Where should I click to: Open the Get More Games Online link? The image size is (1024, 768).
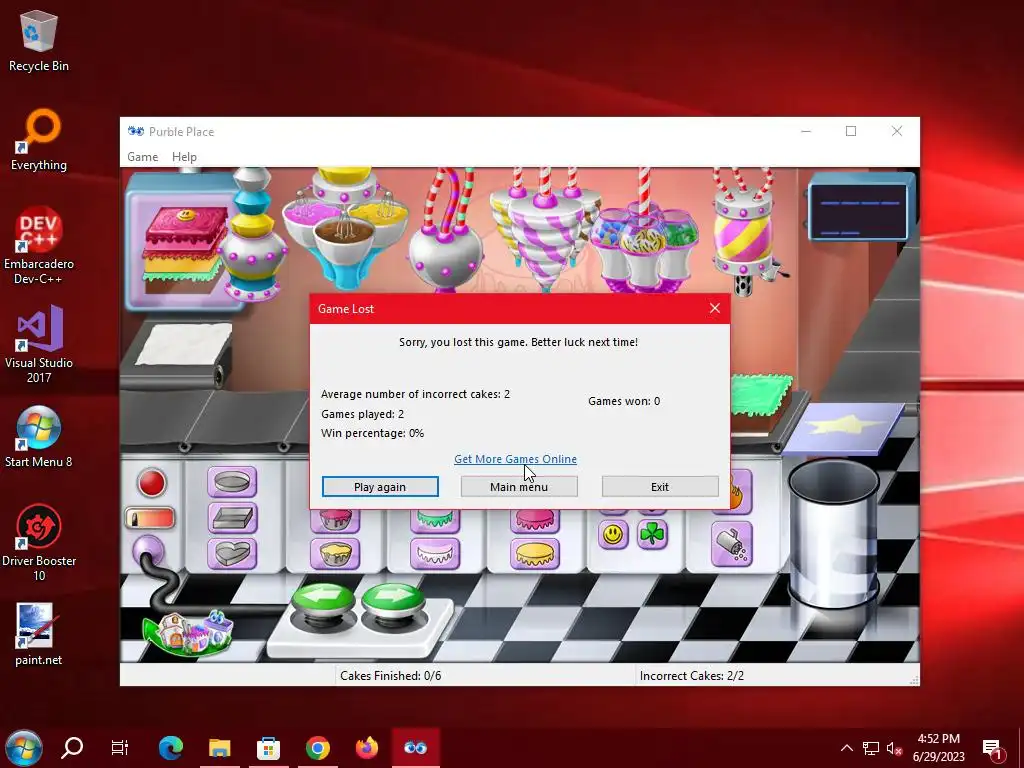[515, 459]
